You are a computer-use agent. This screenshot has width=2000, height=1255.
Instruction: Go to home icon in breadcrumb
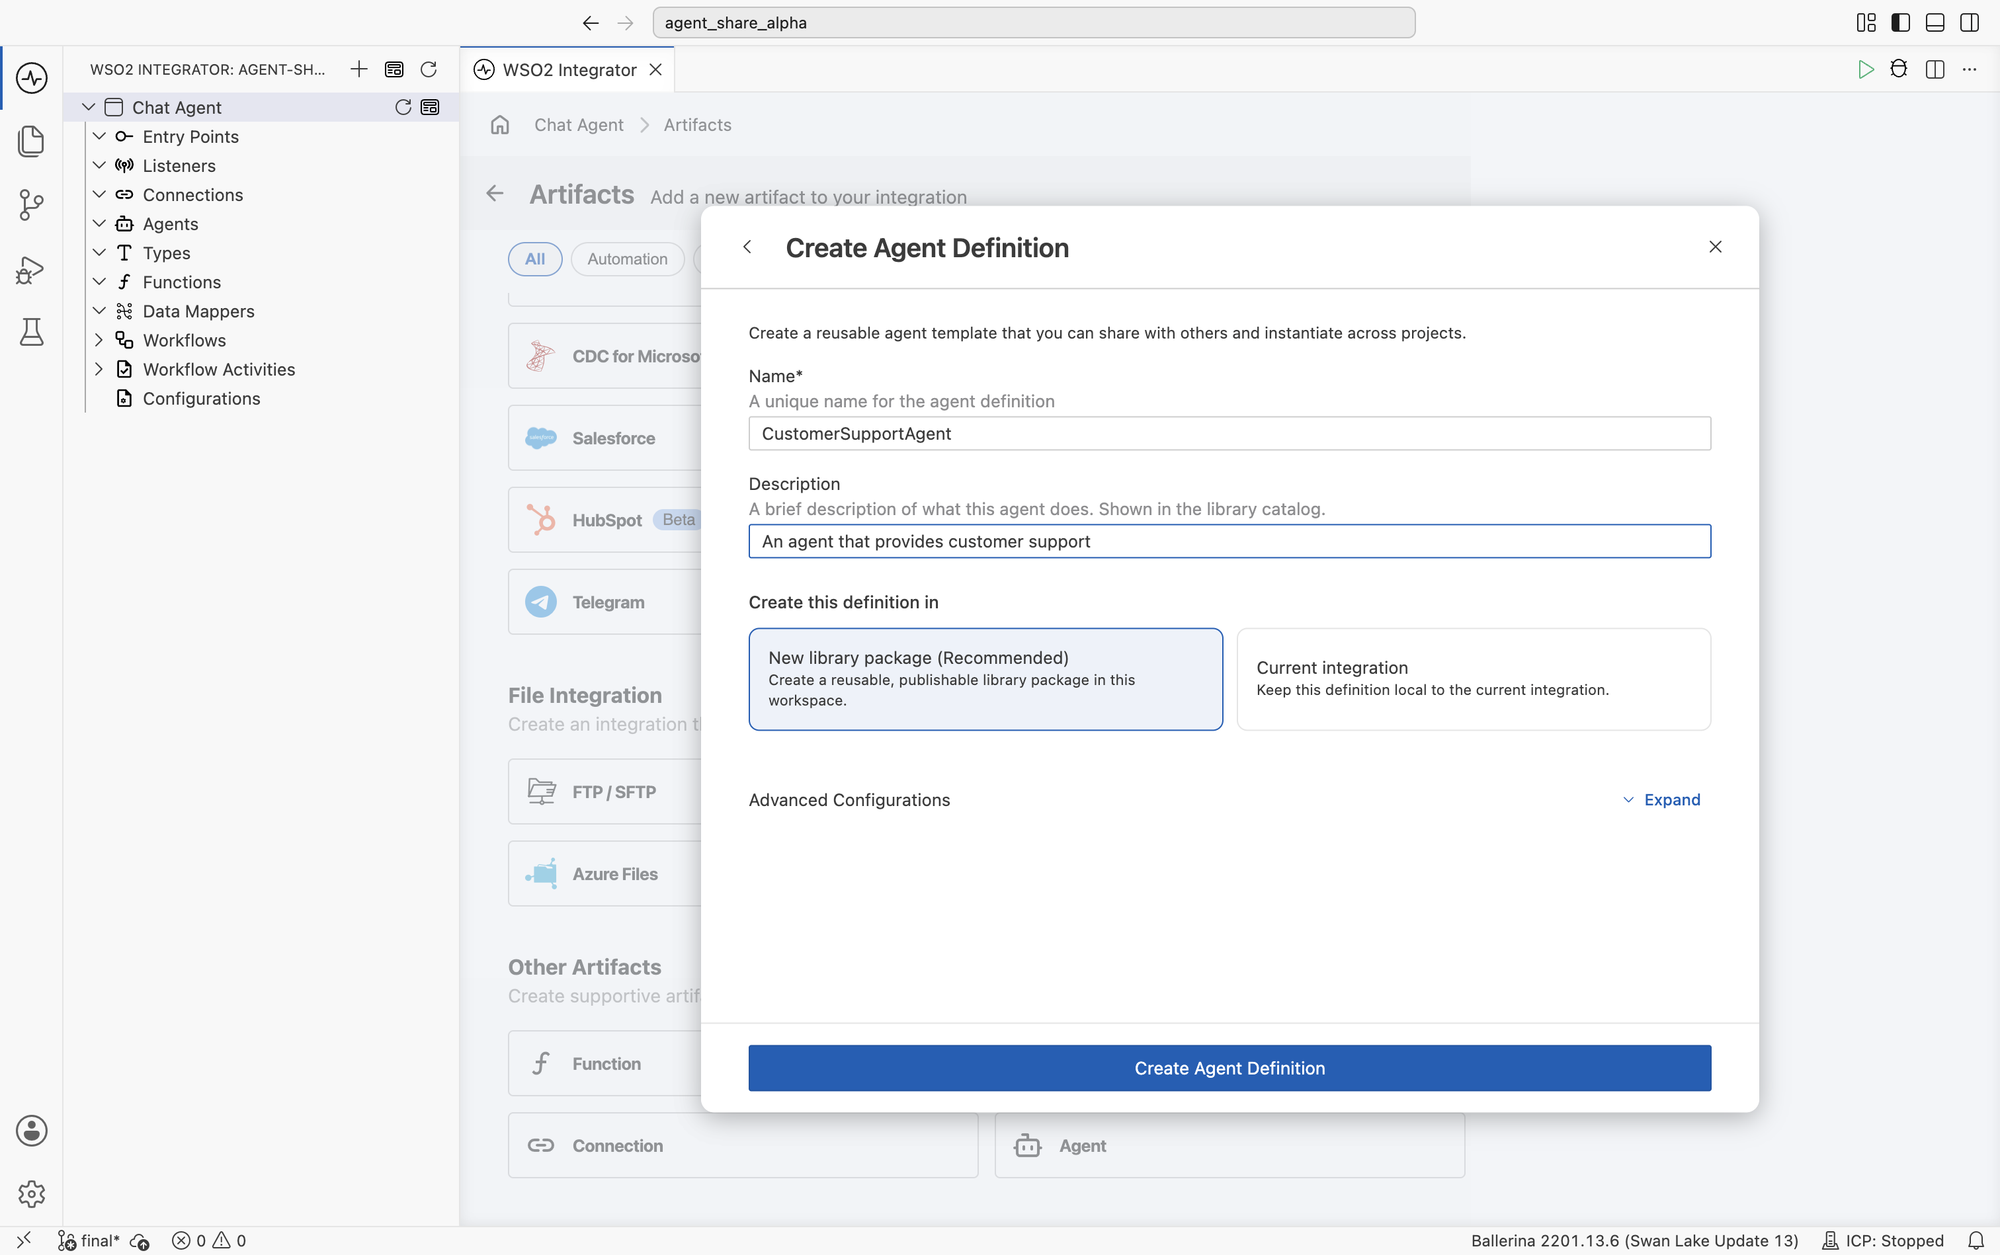[500, 125]
